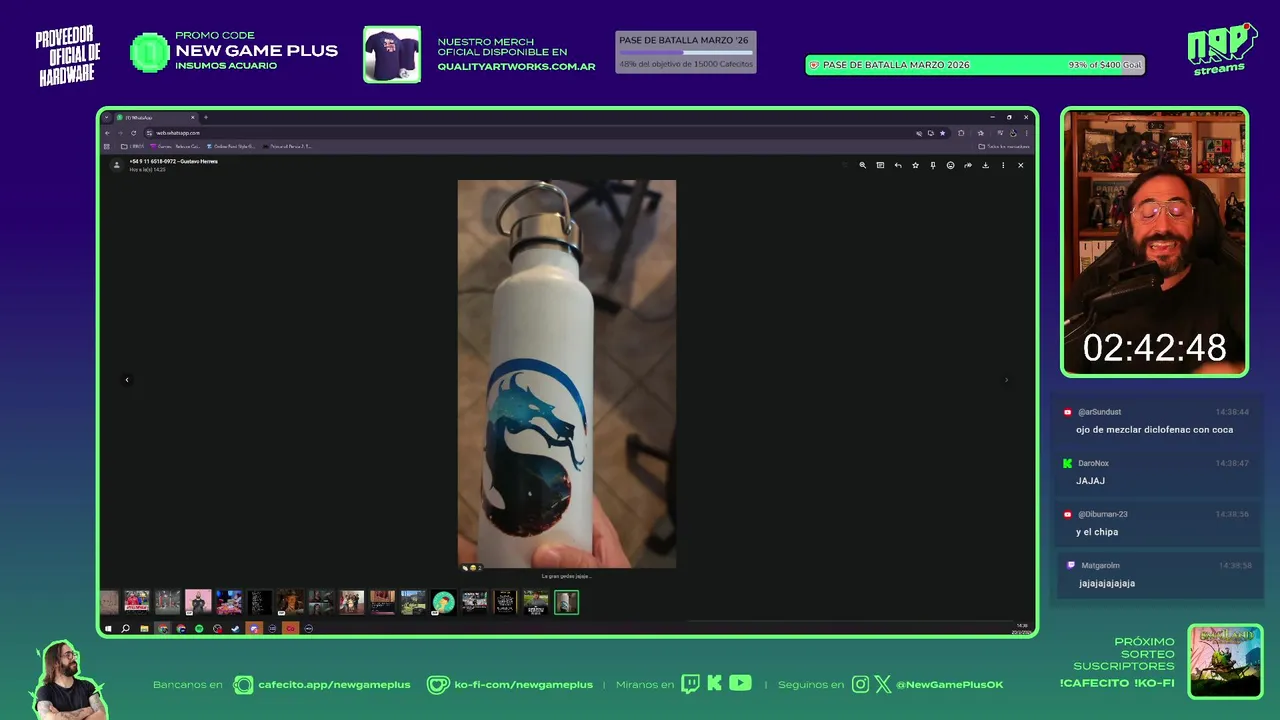Open the Prince of Persia bookmark

(x=288, y=146)
